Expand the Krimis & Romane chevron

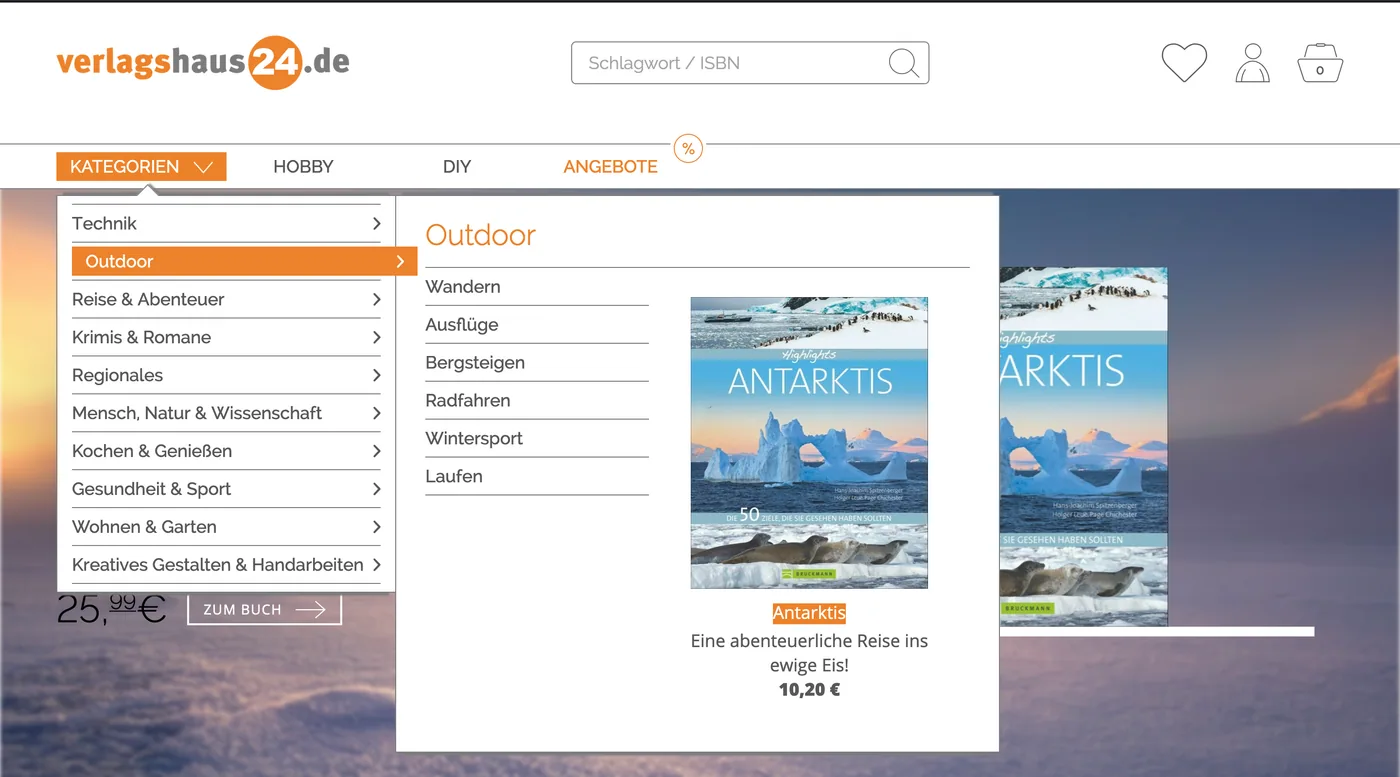click(x=376, y=338)
